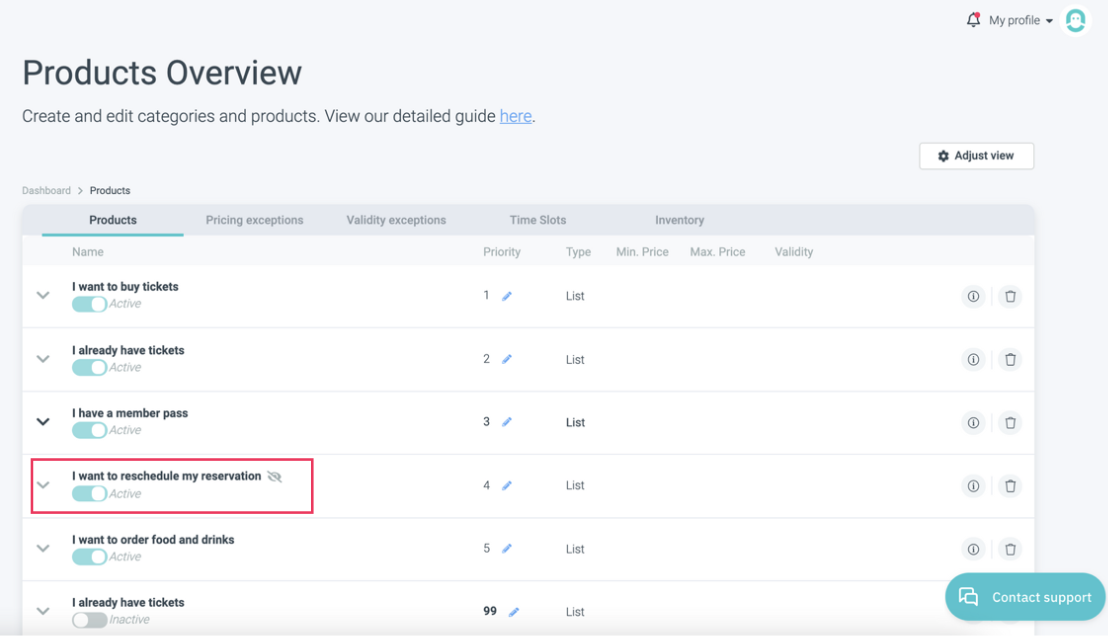Enable the inactive 'I already have tickets' toggle
The width and height of the screenshot is (1108, 642).
[x=89, y=620]
